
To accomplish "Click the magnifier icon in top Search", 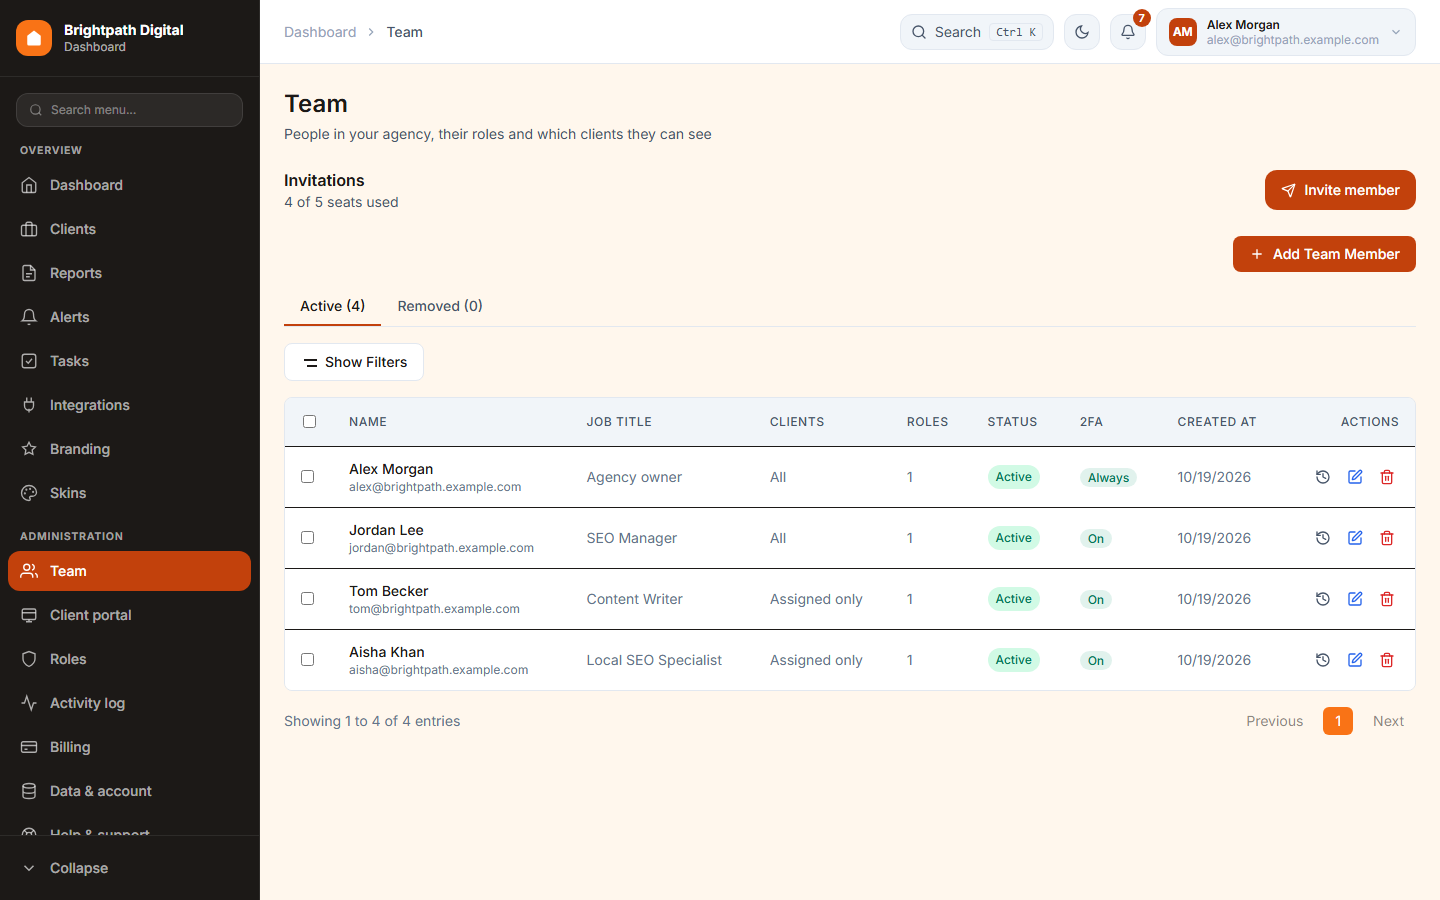I will pyautogui.click(x=919, y=32).
